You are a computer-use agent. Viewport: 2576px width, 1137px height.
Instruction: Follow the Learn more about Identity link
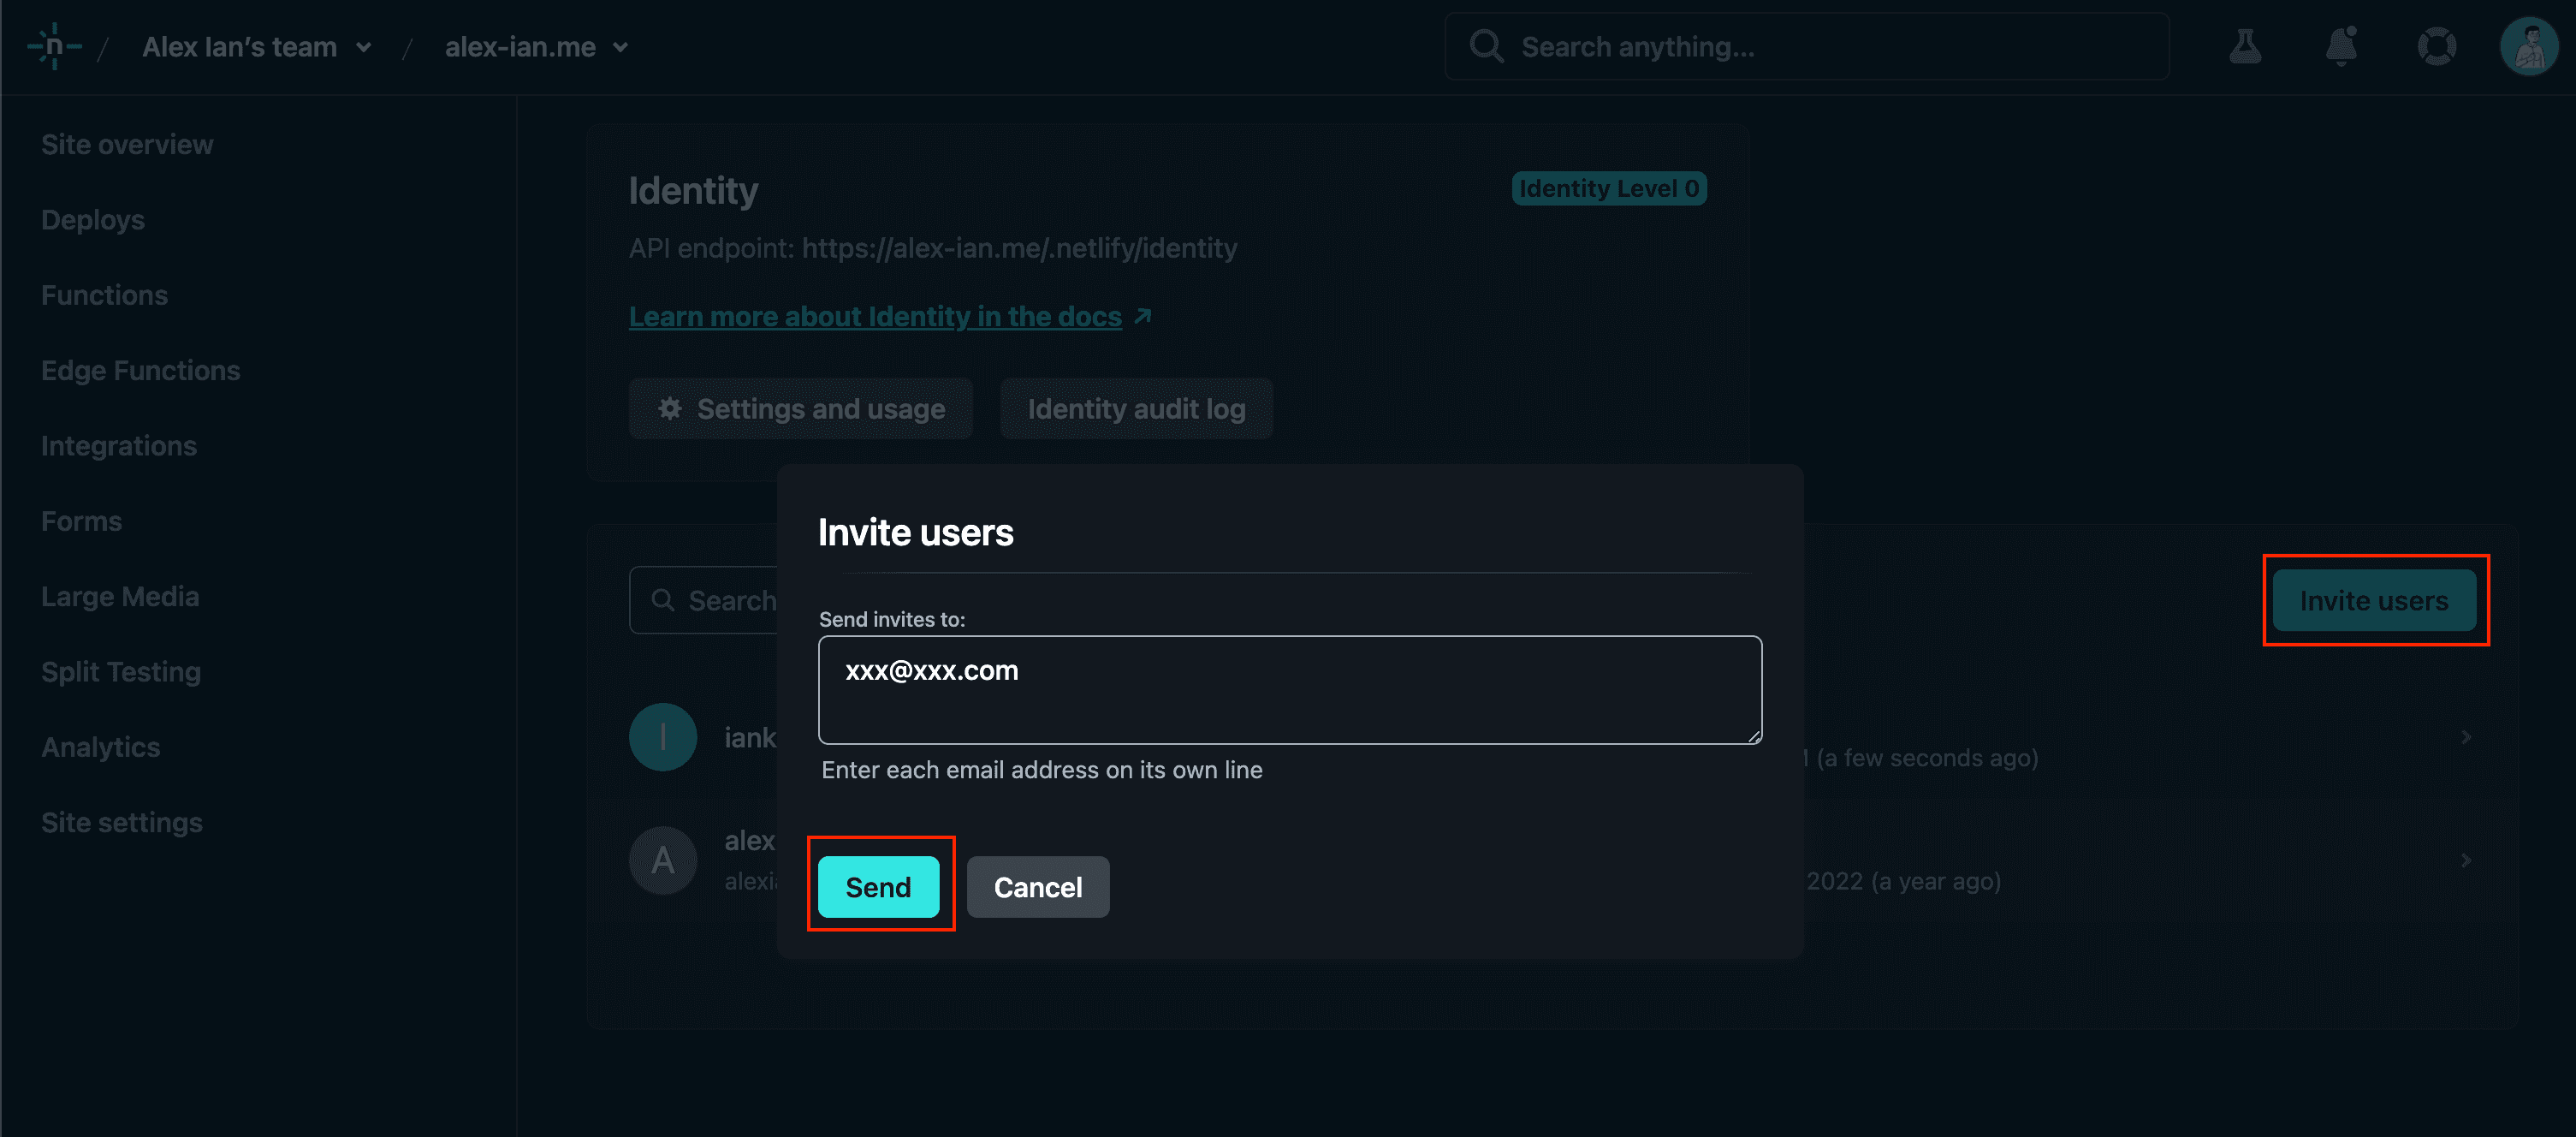click(874, 317)
